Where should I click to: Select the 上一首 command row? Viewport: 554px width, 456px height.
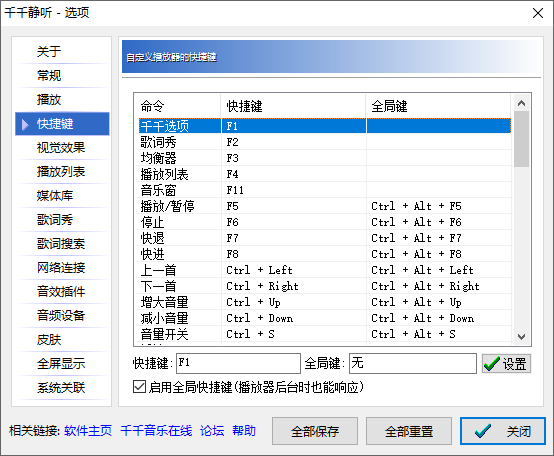tap(325, 270)
